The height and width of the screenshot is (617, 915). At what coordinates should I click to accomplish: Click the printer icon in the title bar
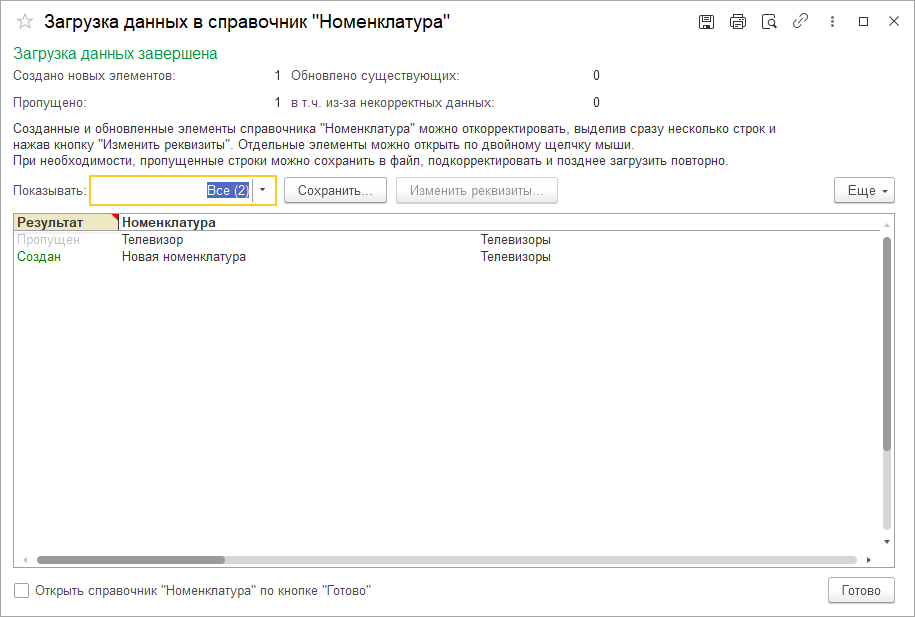738,22
